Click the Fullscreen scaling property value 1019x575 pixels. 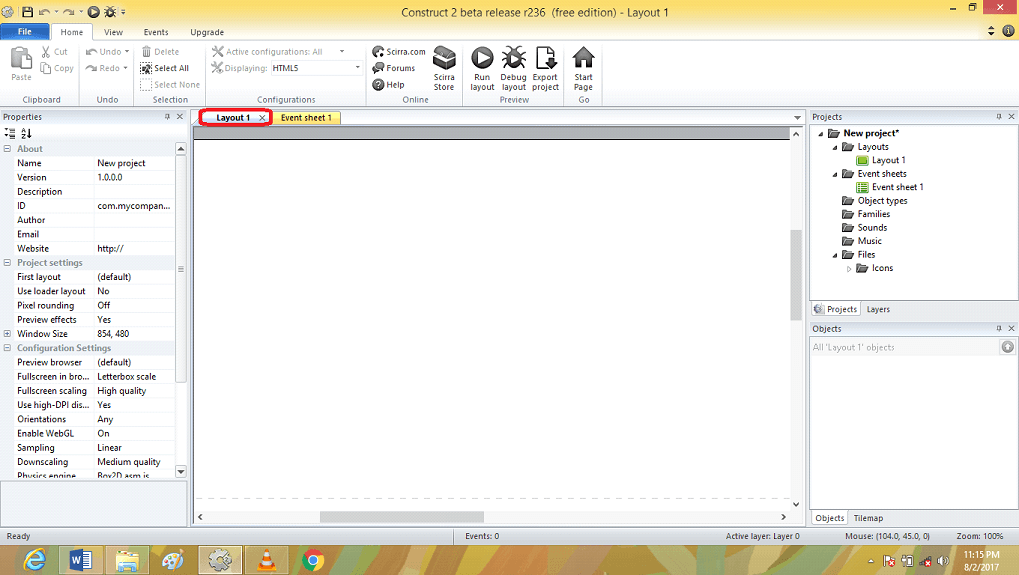[x=135, y=390]
